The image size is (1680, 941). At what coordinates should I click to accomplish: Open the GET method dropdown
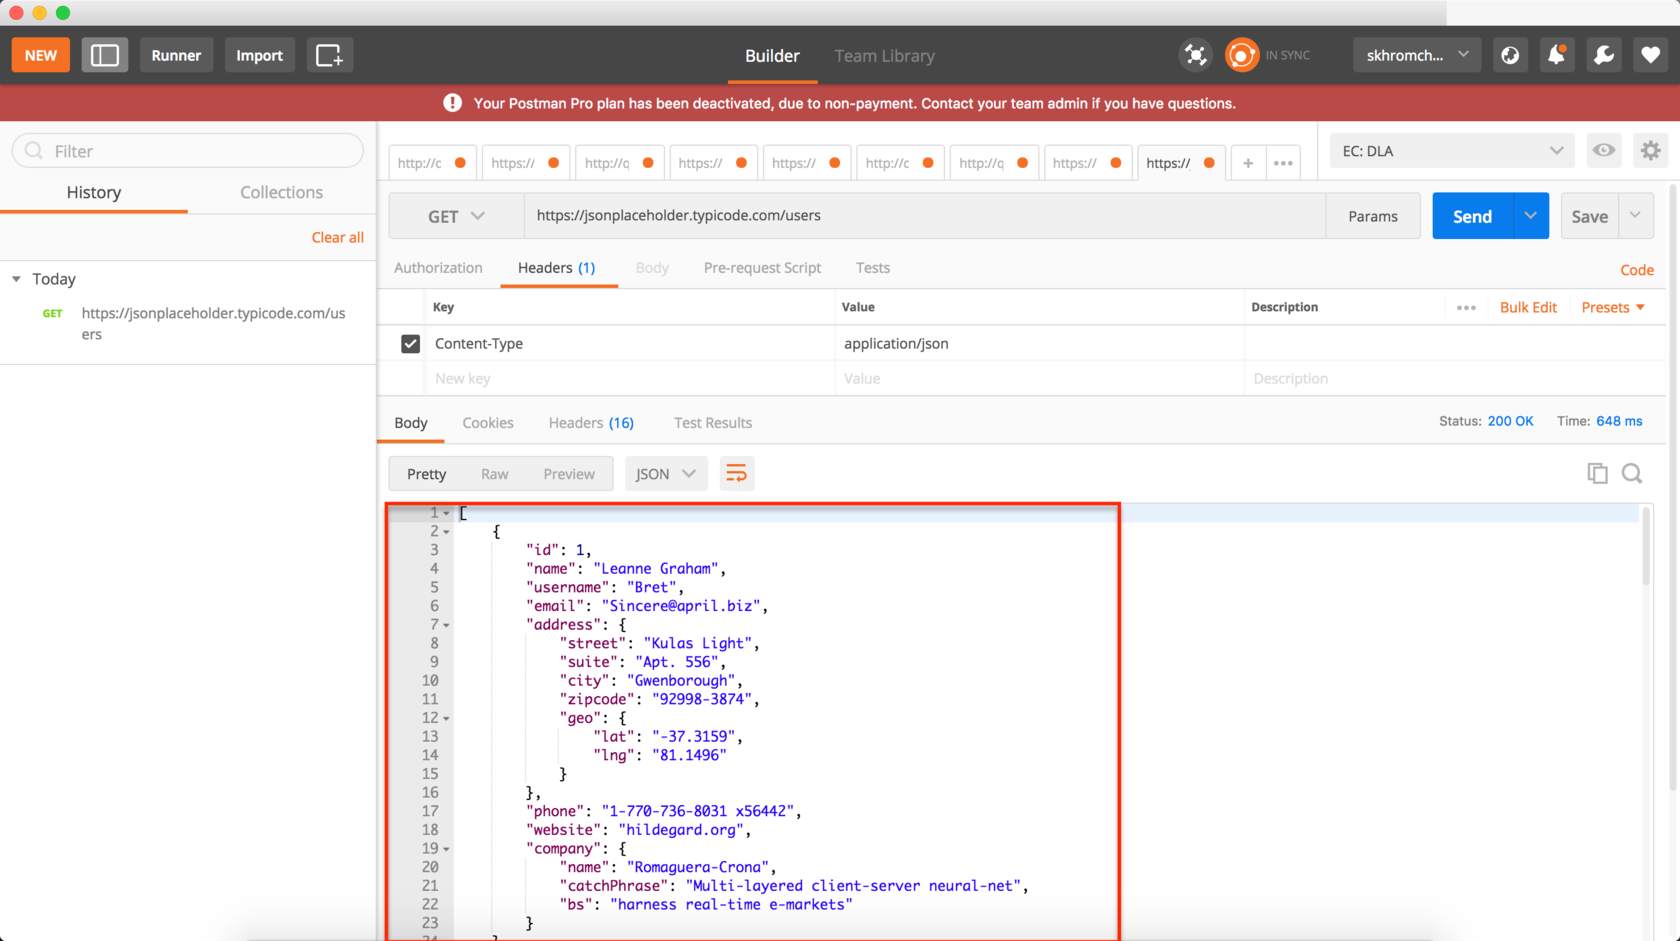pos(455,215)
